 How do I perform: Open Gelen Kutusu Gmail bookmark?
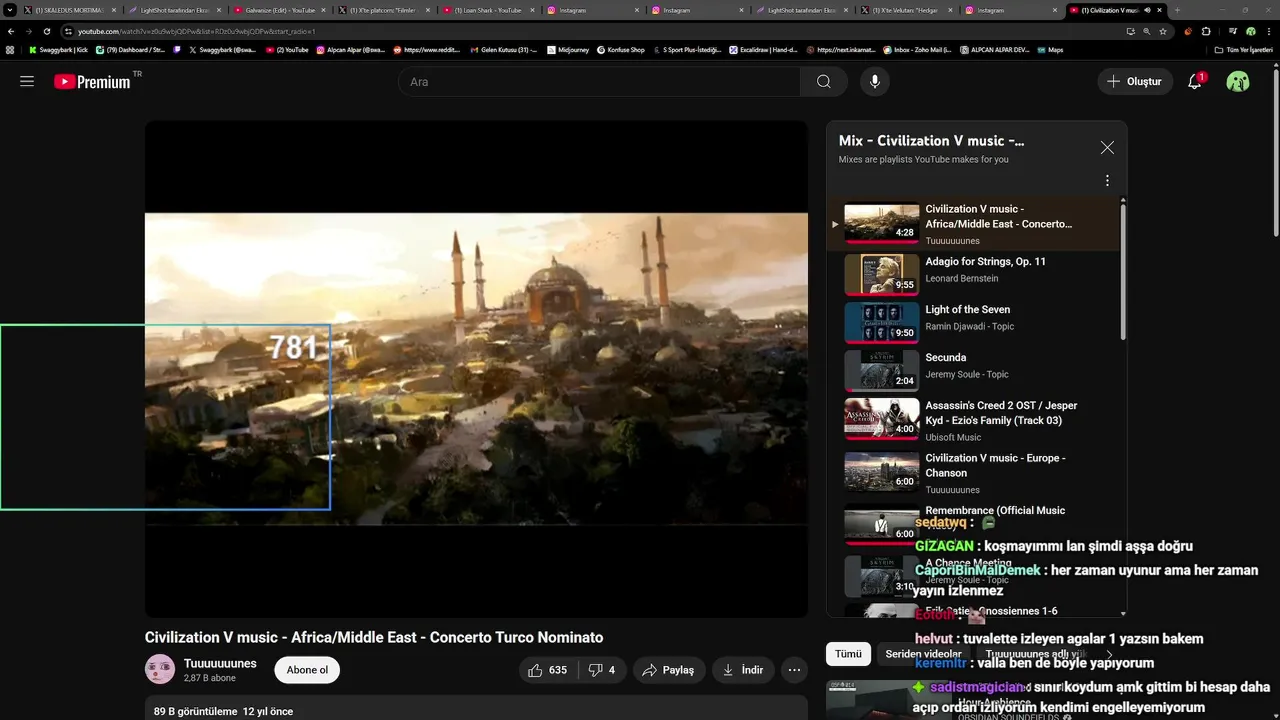tap(503, 49)
